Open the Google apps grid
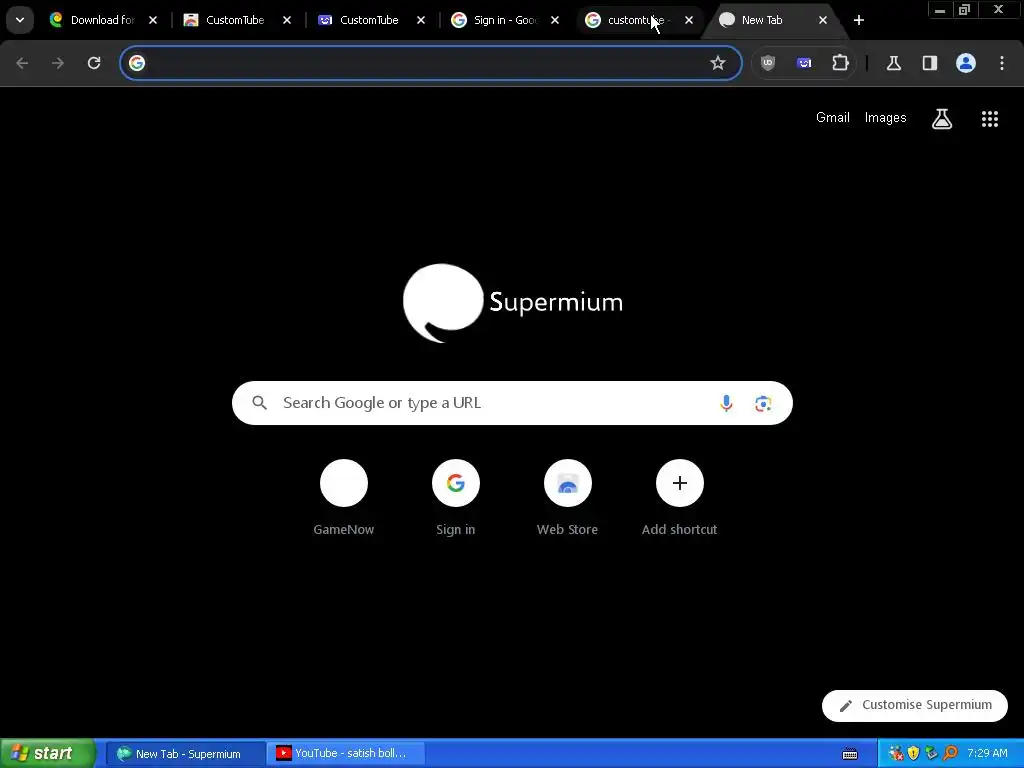 (990, 118)
